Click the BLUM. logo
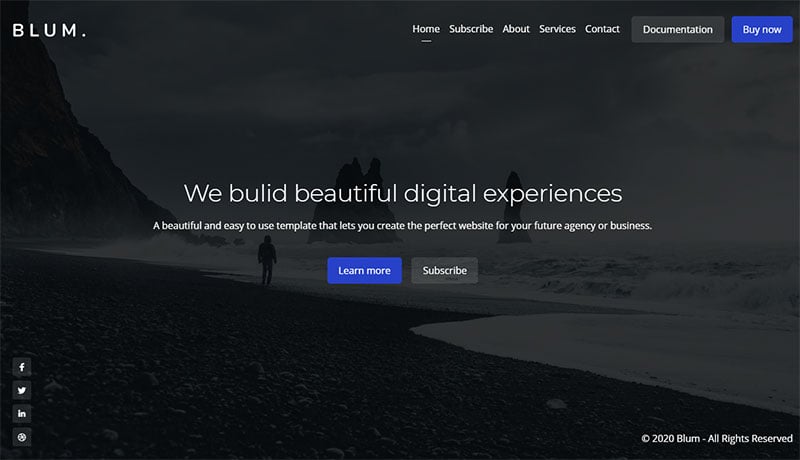 49,31
